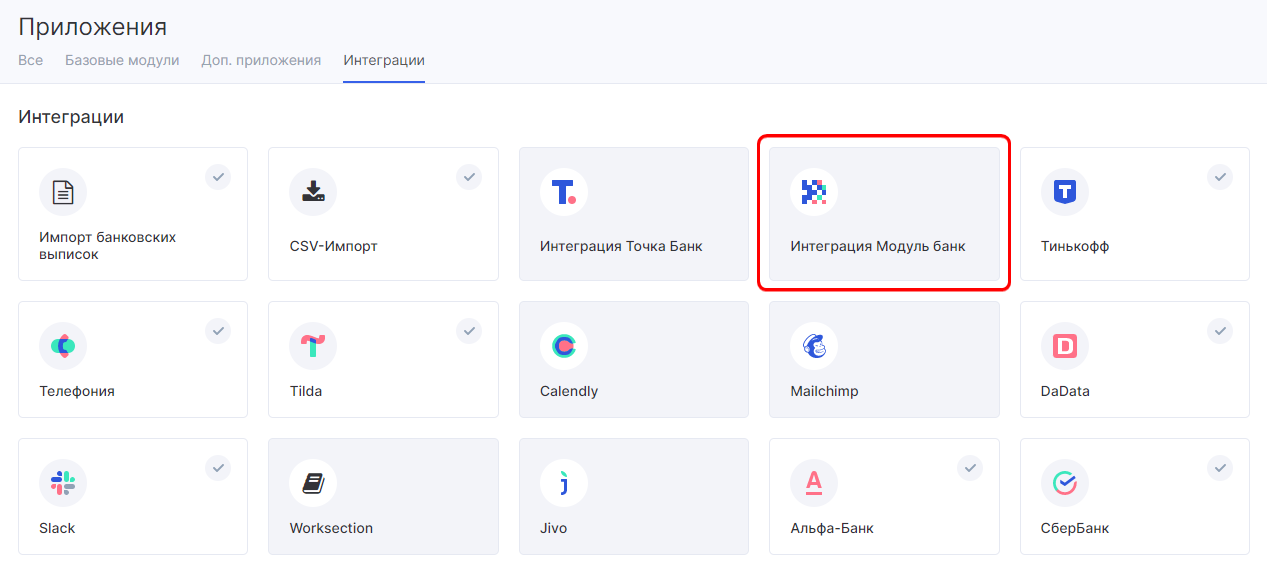Click the Jivo logo icon
The width and height of the screenshot is (1267, 570).
click(564, 484)
